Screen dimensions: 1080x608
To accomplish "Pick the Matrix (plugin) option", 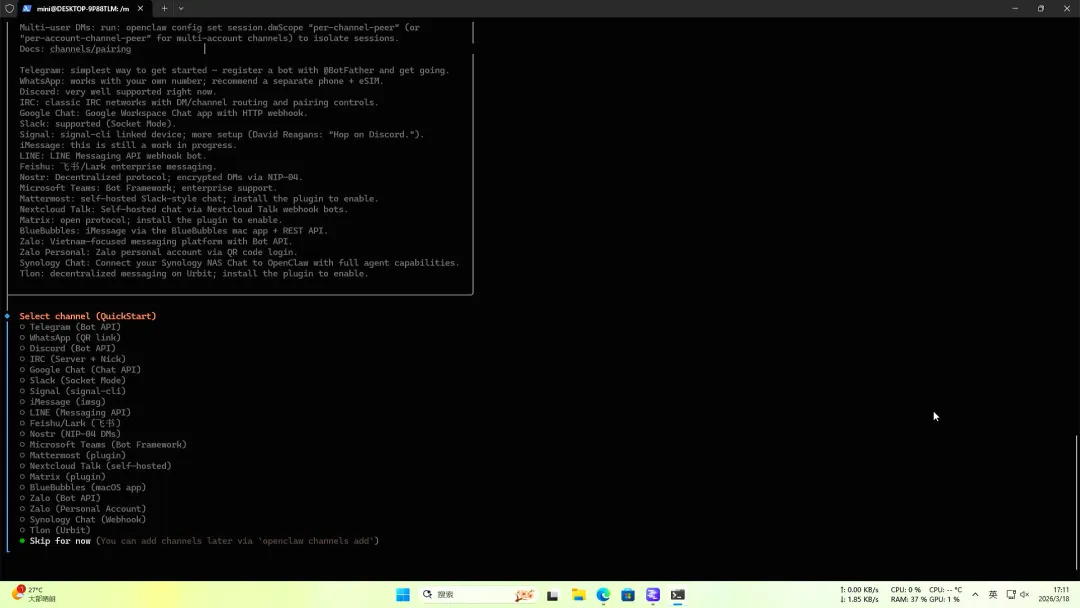I will [x=62, y=476].
